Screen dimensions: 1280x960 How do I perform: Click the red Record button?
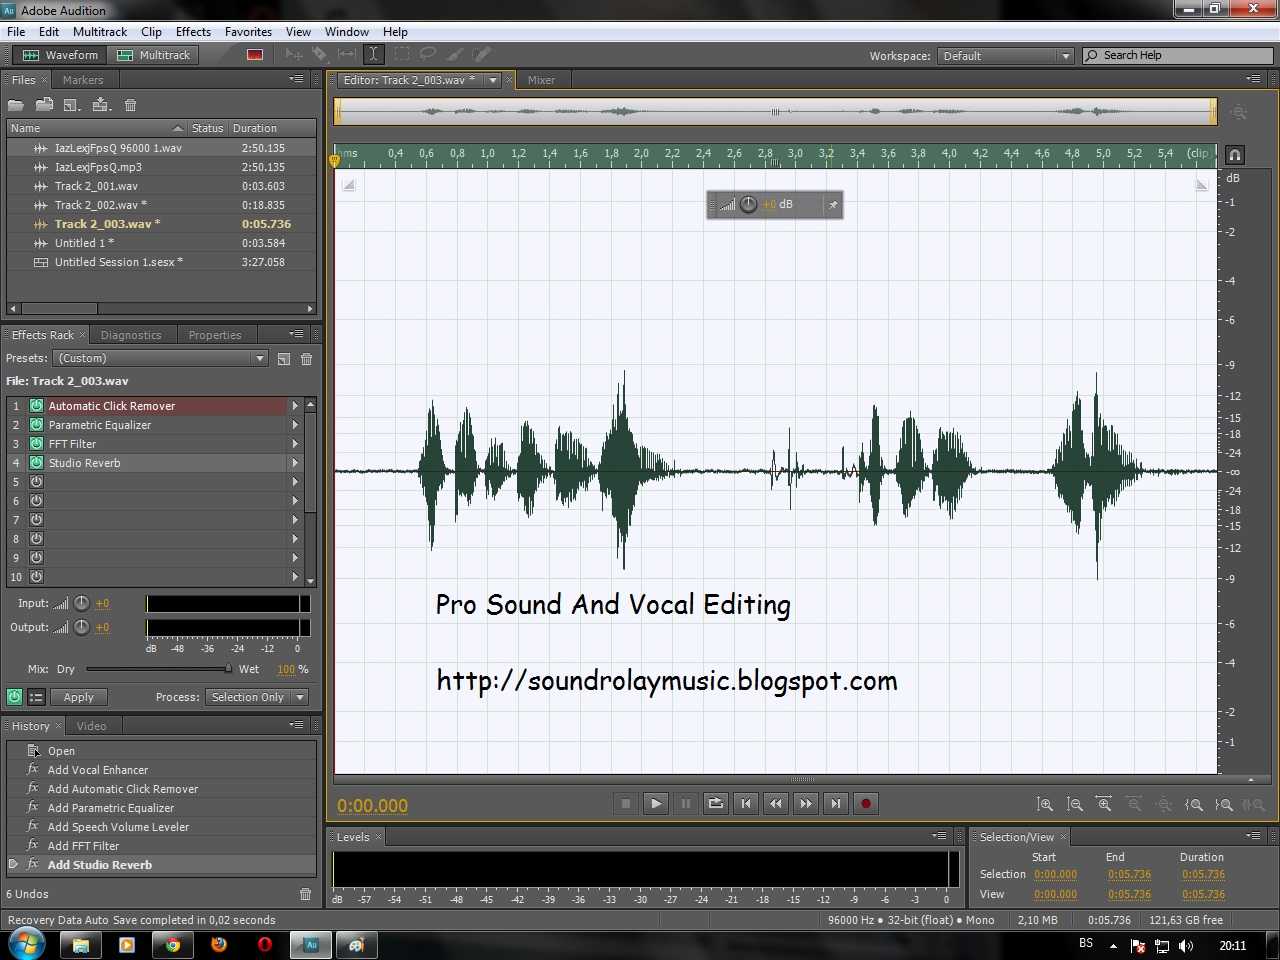866,803
